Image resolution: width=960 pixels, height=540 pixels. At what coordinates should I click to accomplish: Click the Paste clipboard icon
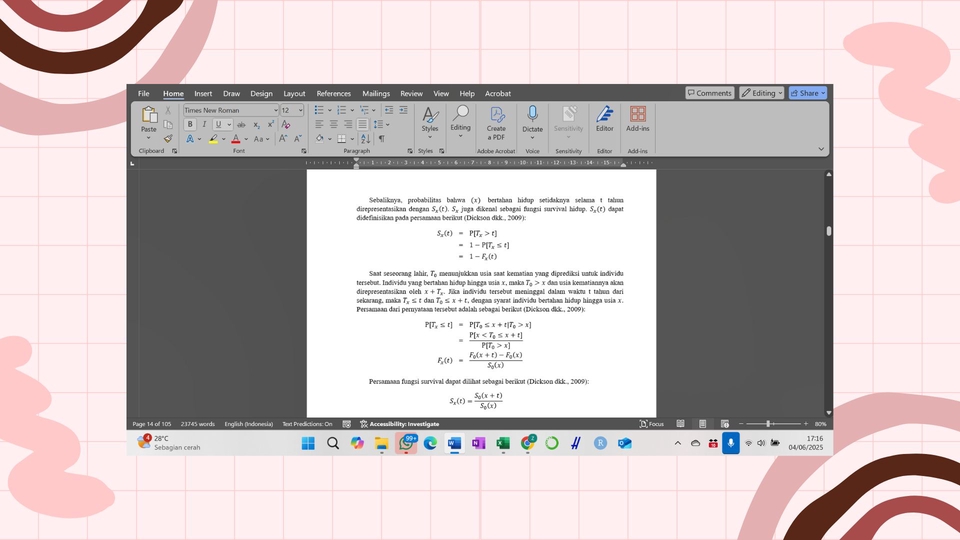pyautogui.click(x=149, y=114)
